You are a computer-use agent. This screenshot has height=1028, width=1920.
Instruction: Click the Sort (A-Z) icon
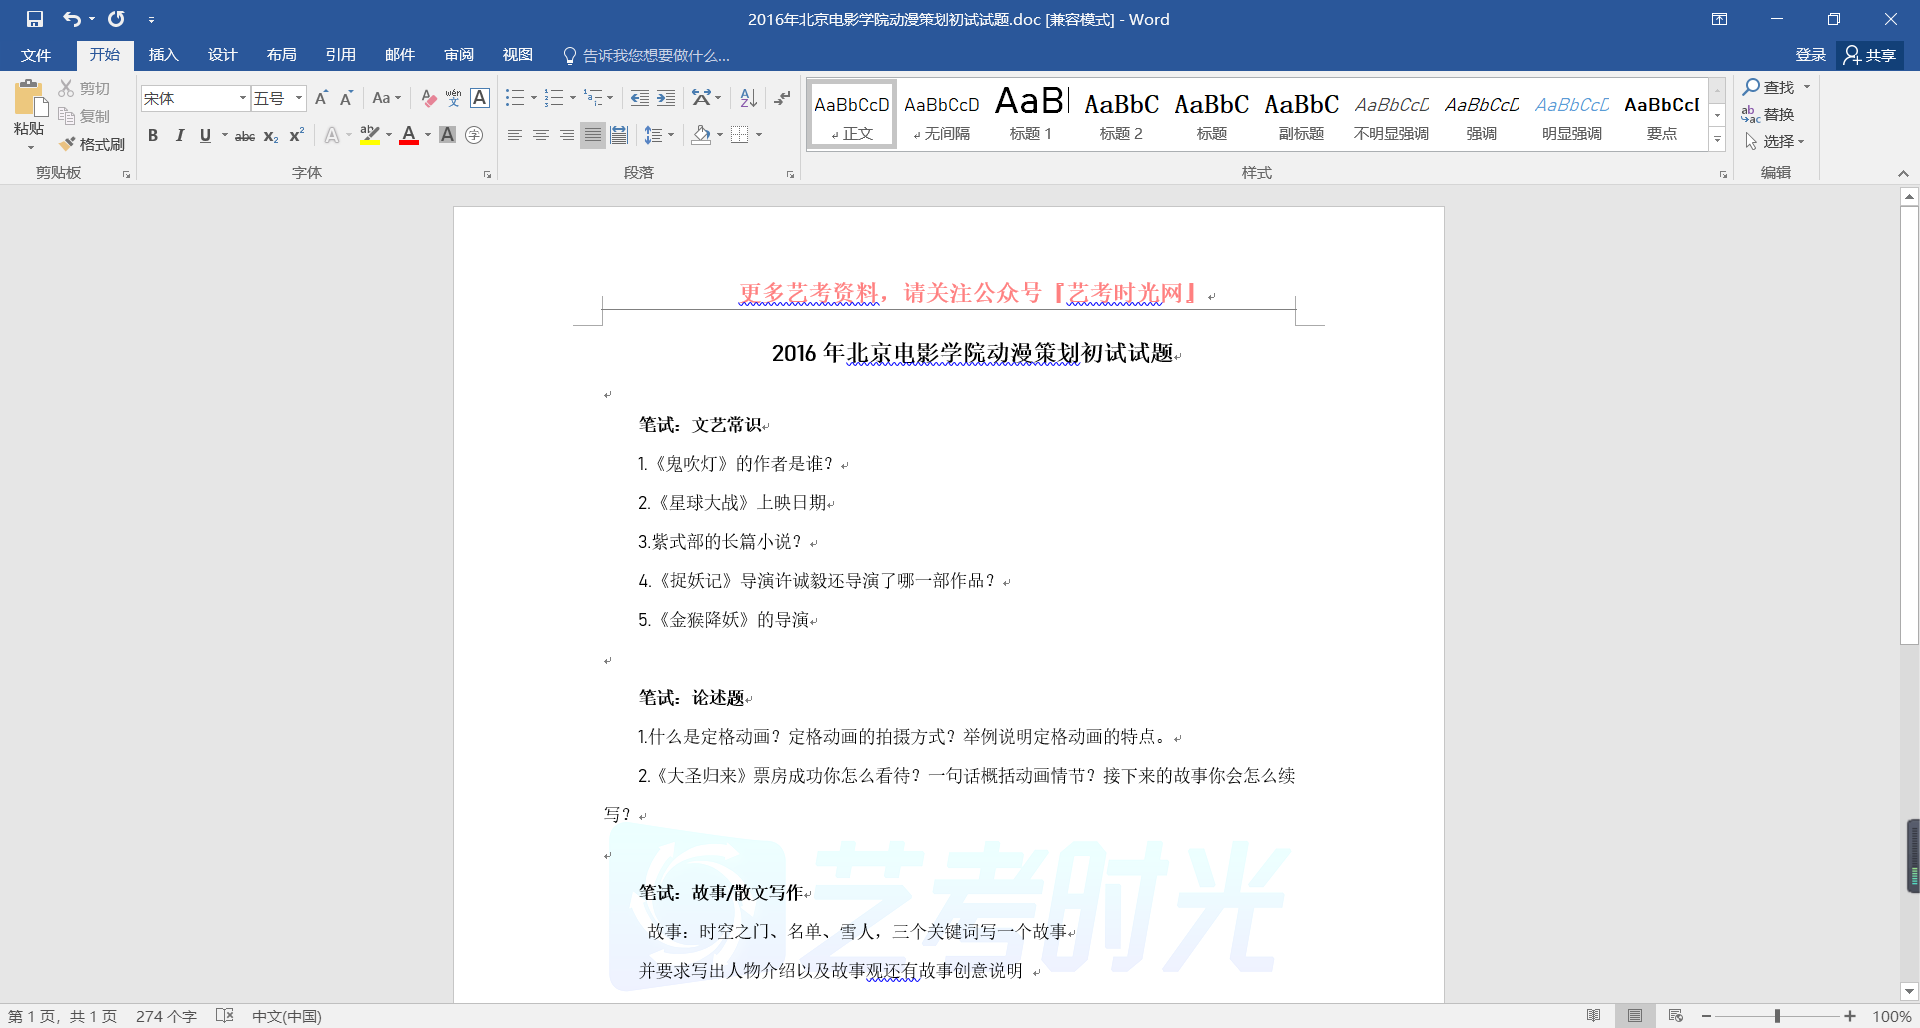(748, 98)
